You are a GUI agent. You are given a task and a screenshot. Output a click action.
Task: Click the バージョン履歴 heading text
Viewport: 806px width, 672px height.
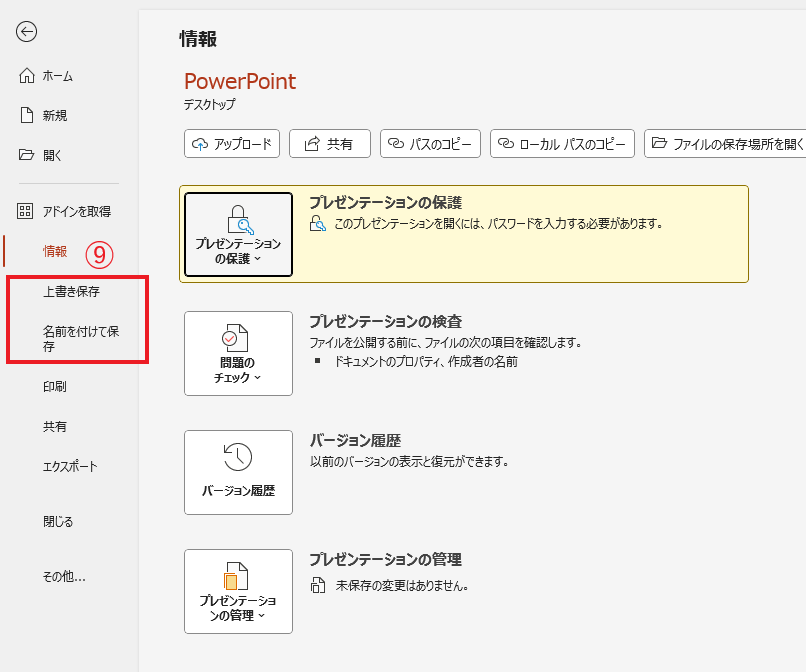[x=355, y=441]
